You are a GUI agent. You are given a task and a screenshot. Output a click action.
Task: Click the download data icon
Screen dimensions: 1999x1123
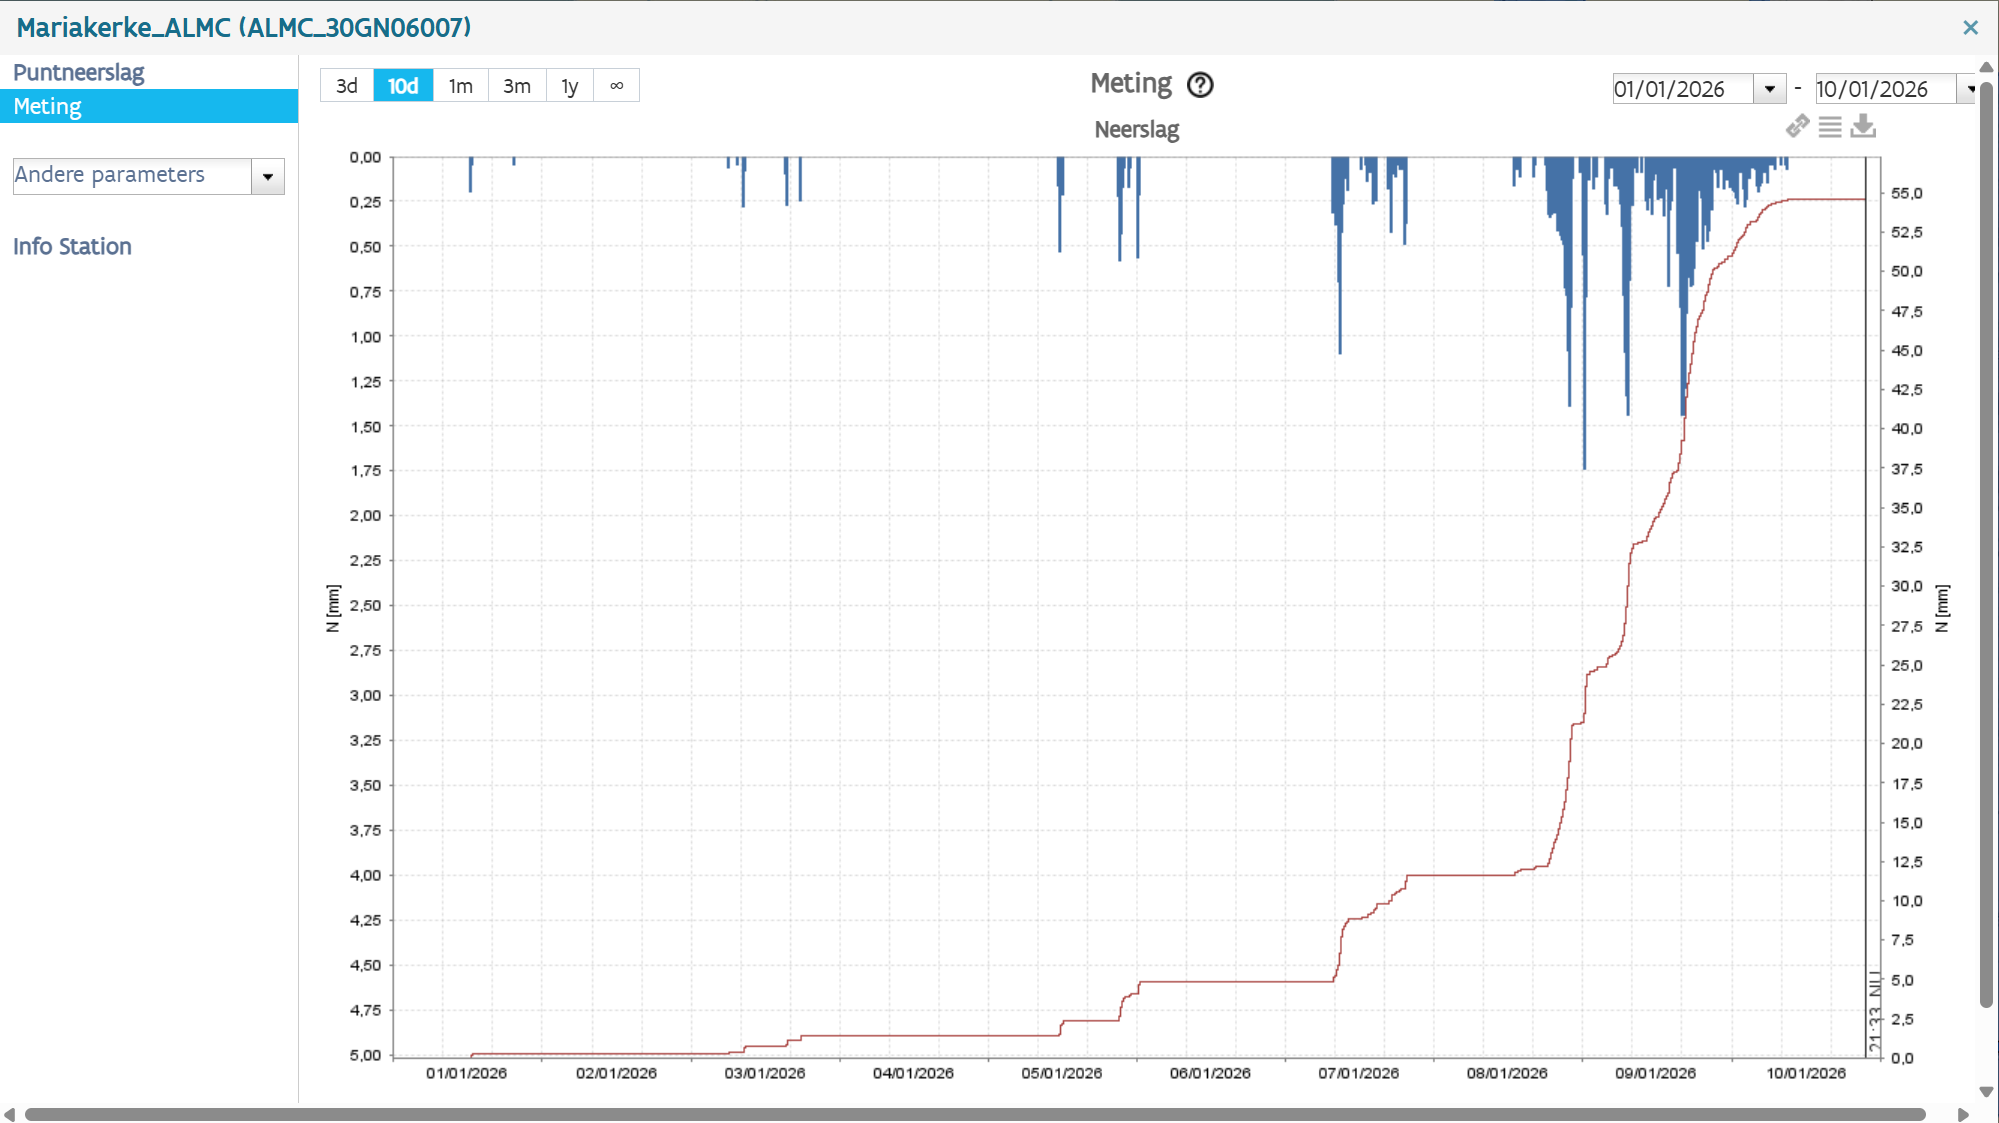pyautogui.click(x=1863, y=126)
